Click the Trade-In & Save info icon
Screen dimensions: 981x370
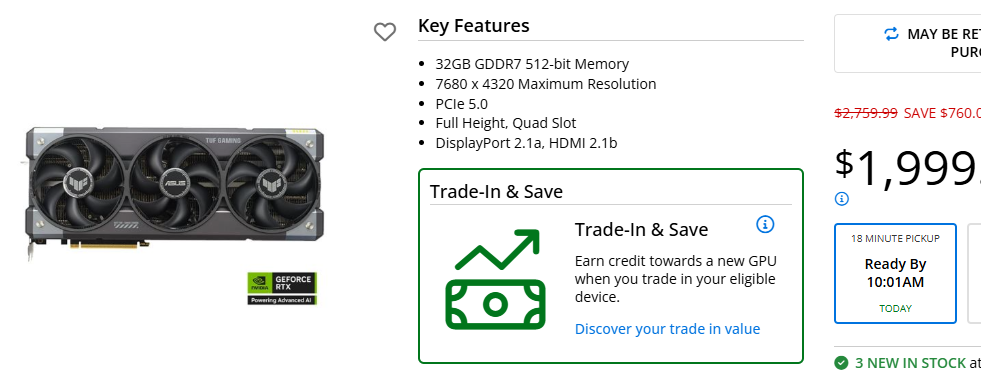click(765, 224)
